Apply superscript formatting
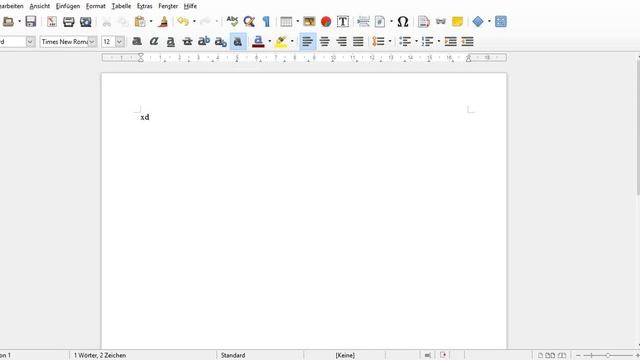Viewport: 640px width, 360px height. 204,41
